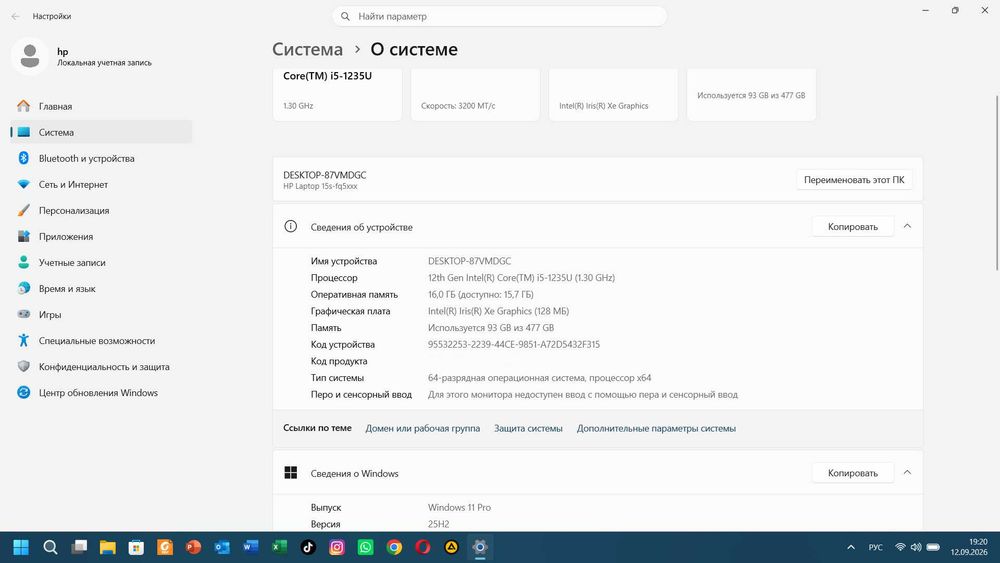The height and width of the screenshot is (563, 1000).
Task: Open Google Chrome from the taskbar
Action: click(x=394, y=547)
